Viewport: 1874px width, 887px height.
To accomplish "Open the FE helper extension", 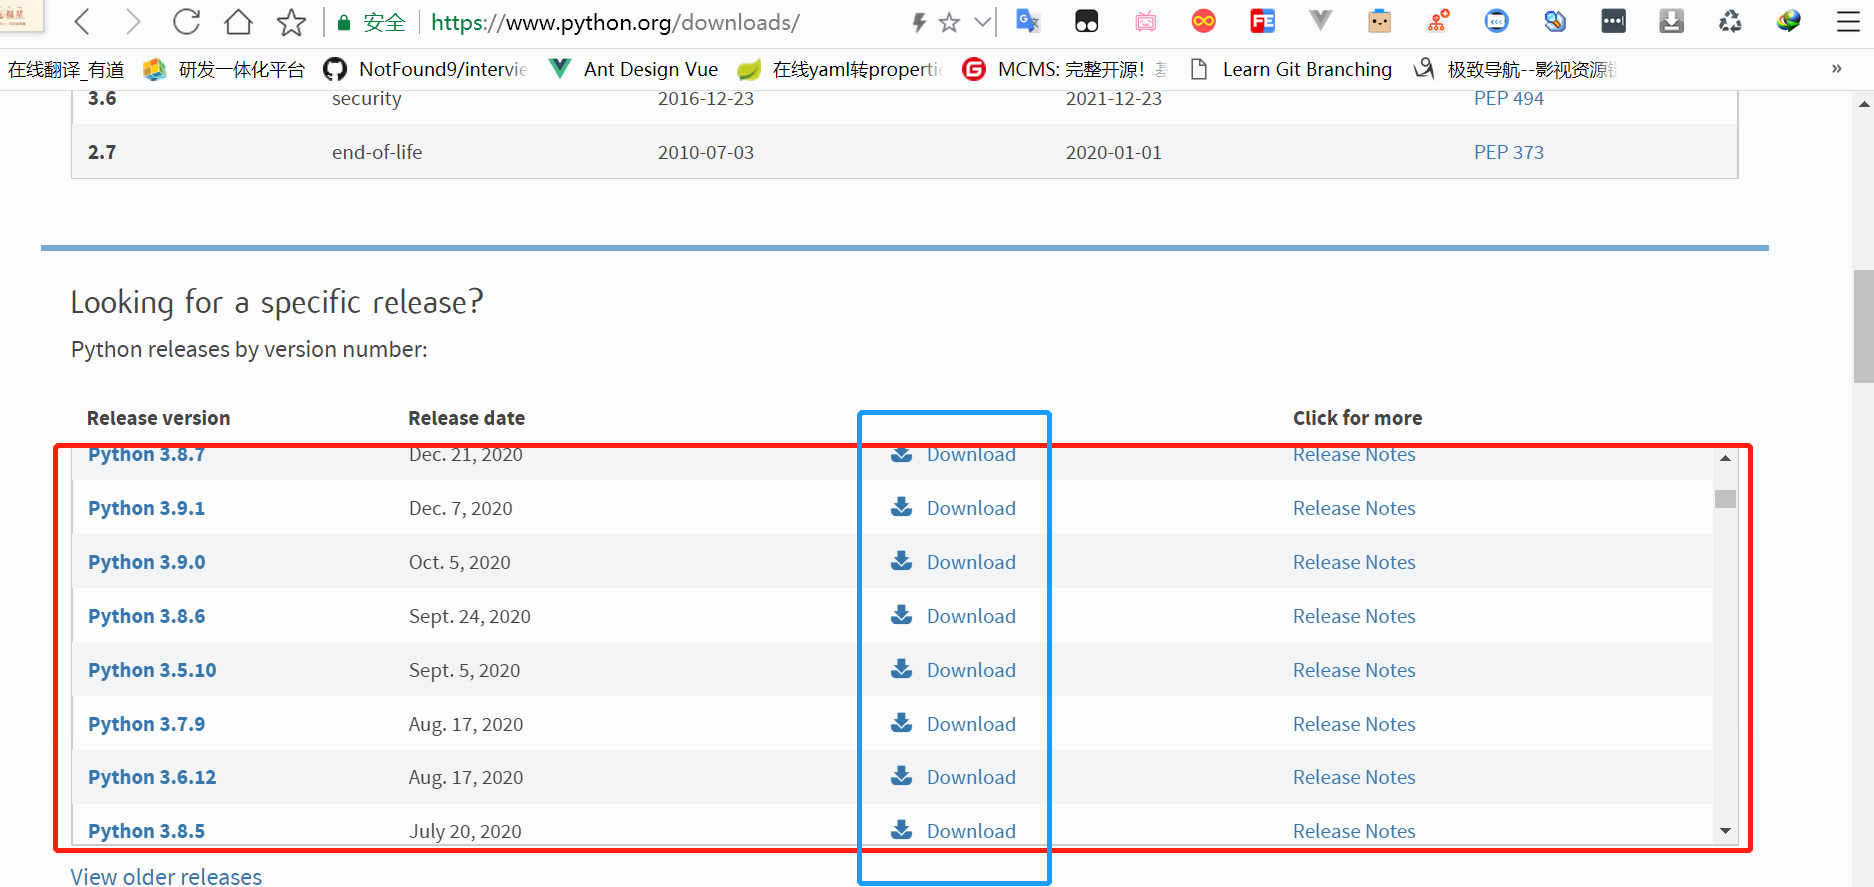I will coord(1263,21).
